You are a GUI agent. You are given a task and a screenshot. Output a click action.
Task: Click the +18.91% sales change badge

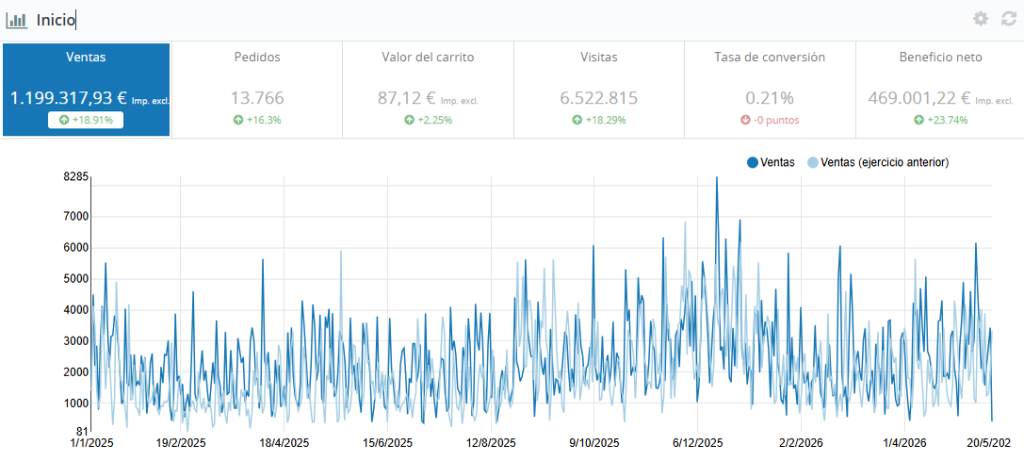(x=86, y=120)
